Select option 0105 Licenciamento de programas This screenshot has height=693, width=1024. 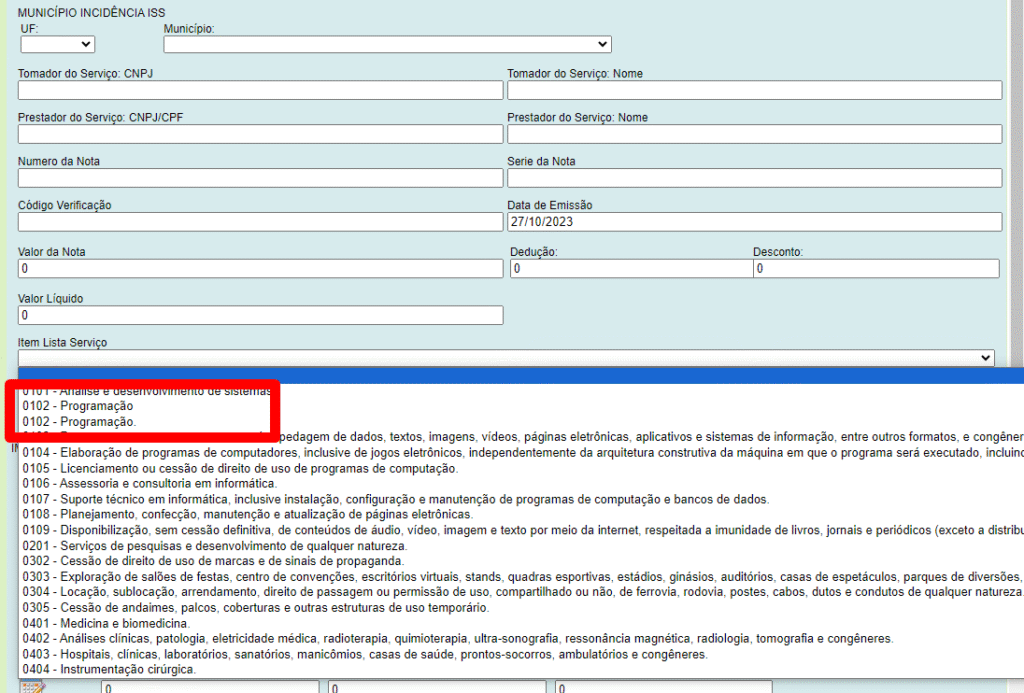(x=240, y=469)
